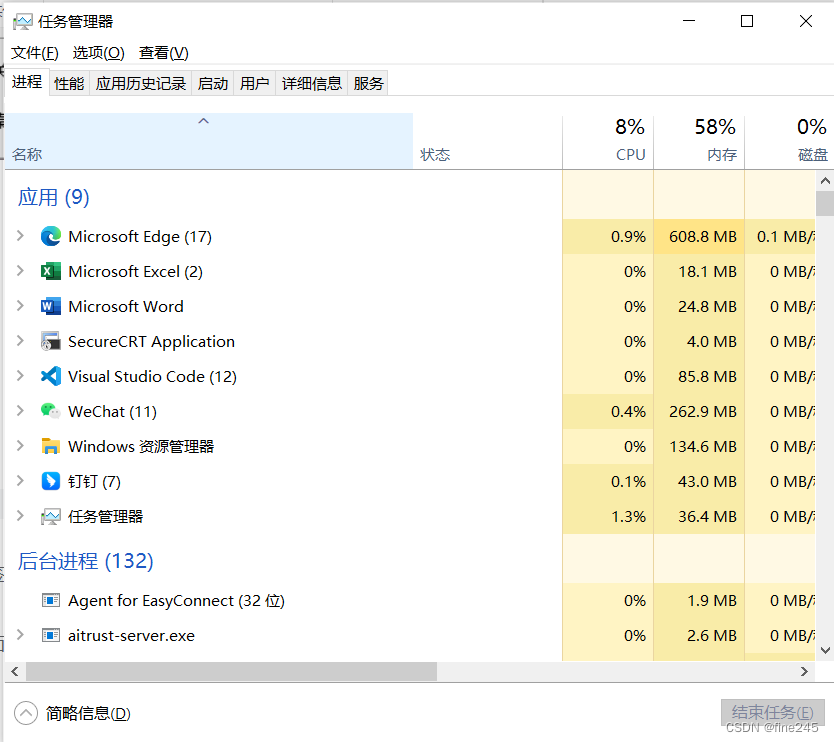This screenshot has width=834, height=742.
Task: Expand the WeChat (11) process group
Action: (20, 411)
